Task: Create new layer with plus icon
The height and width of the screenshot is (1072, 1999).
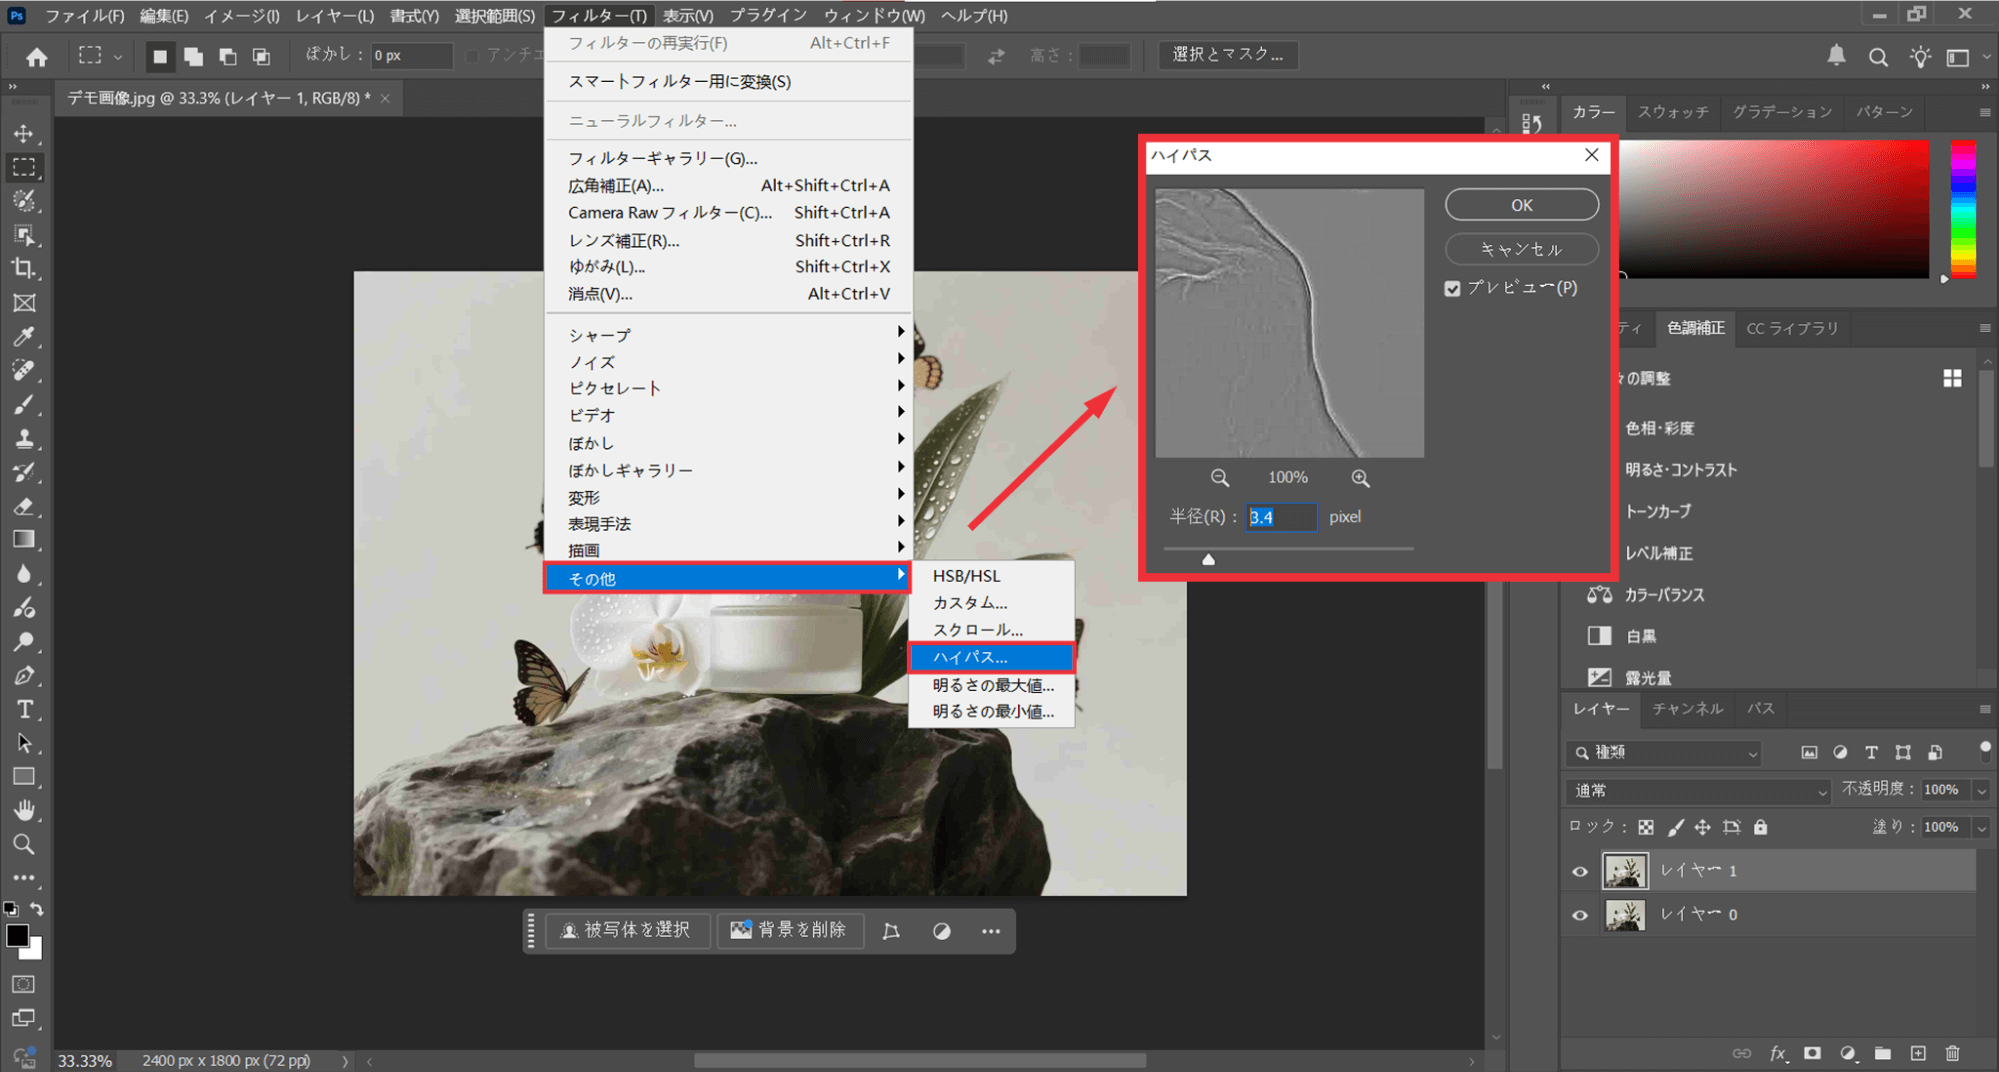Action: click(x=1918, y=1053)
